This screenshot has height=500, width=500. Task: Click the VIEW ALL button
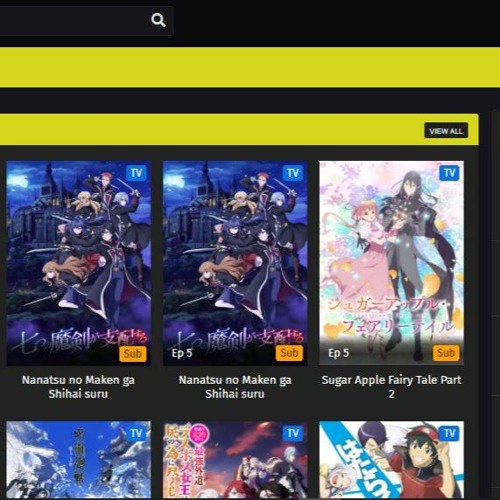[446, 131]
